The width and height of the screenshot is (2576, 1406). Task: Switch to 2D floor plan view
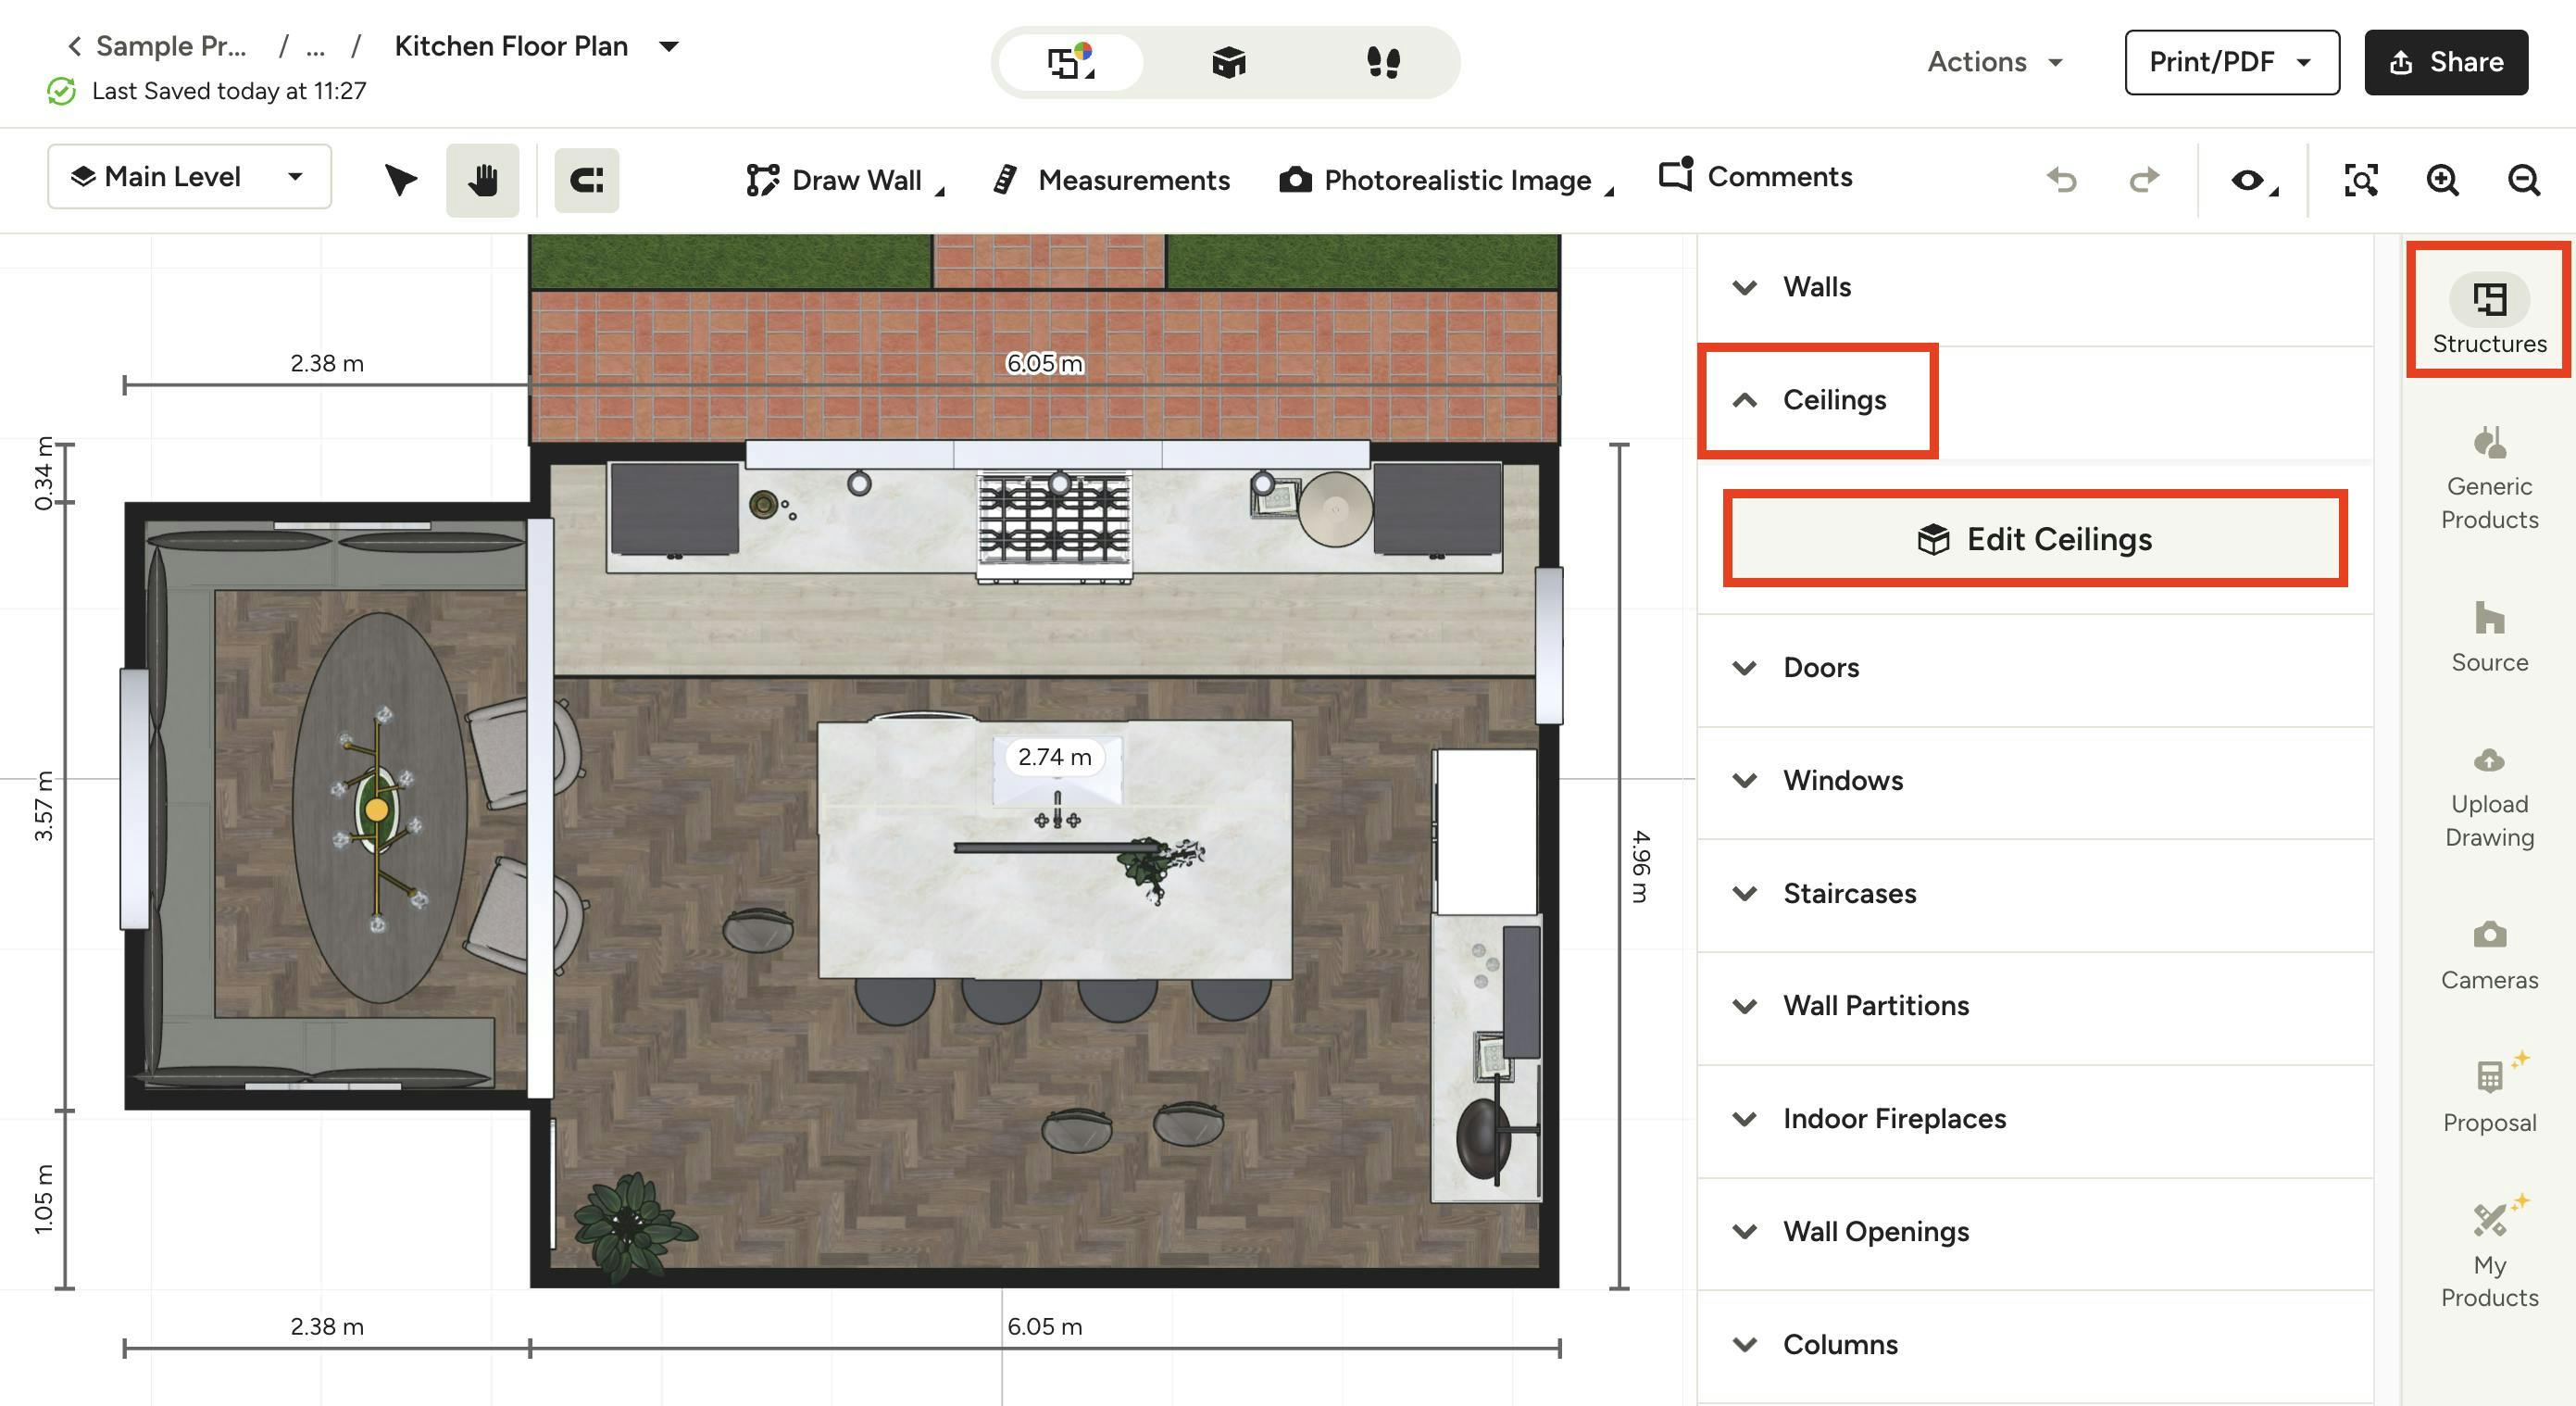tap(1071, 62)
